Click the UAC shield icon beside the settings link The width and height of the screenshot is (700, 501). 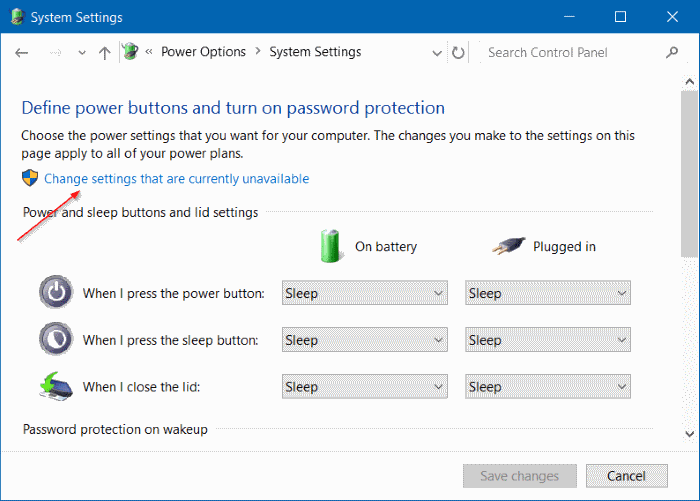click(30, 178)
